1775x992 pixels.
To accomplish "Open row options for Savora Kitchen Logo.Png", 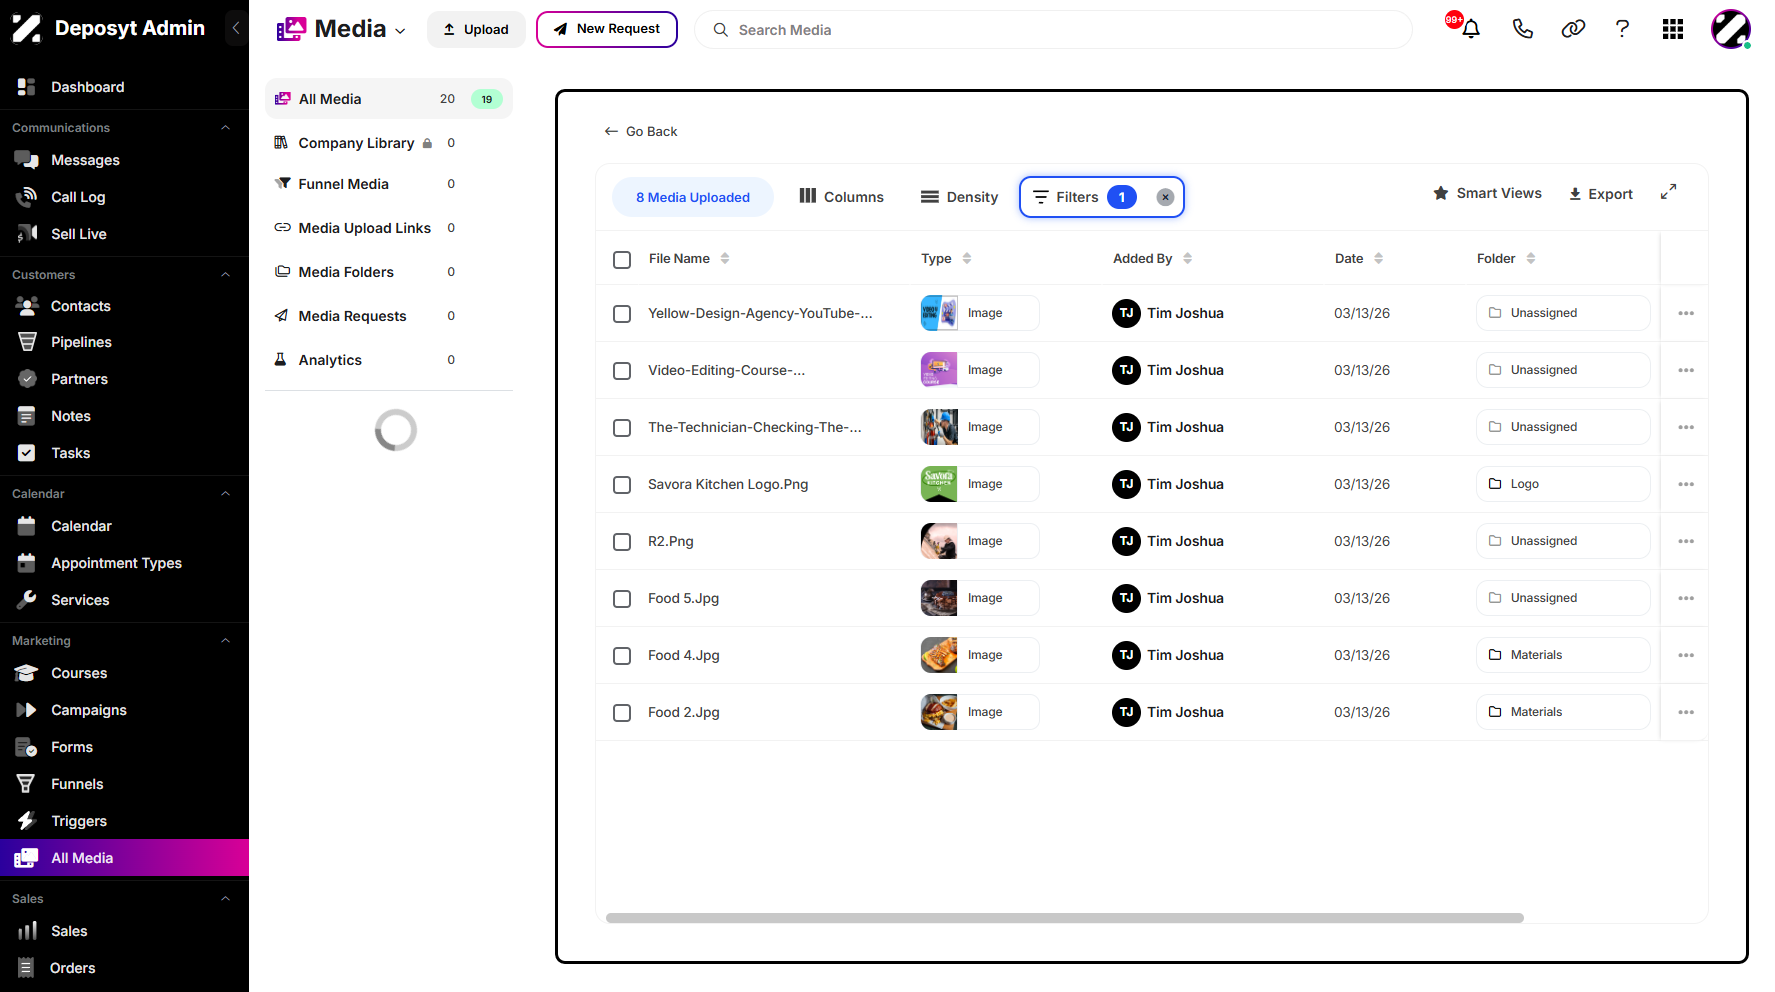I will [1686, 484].
